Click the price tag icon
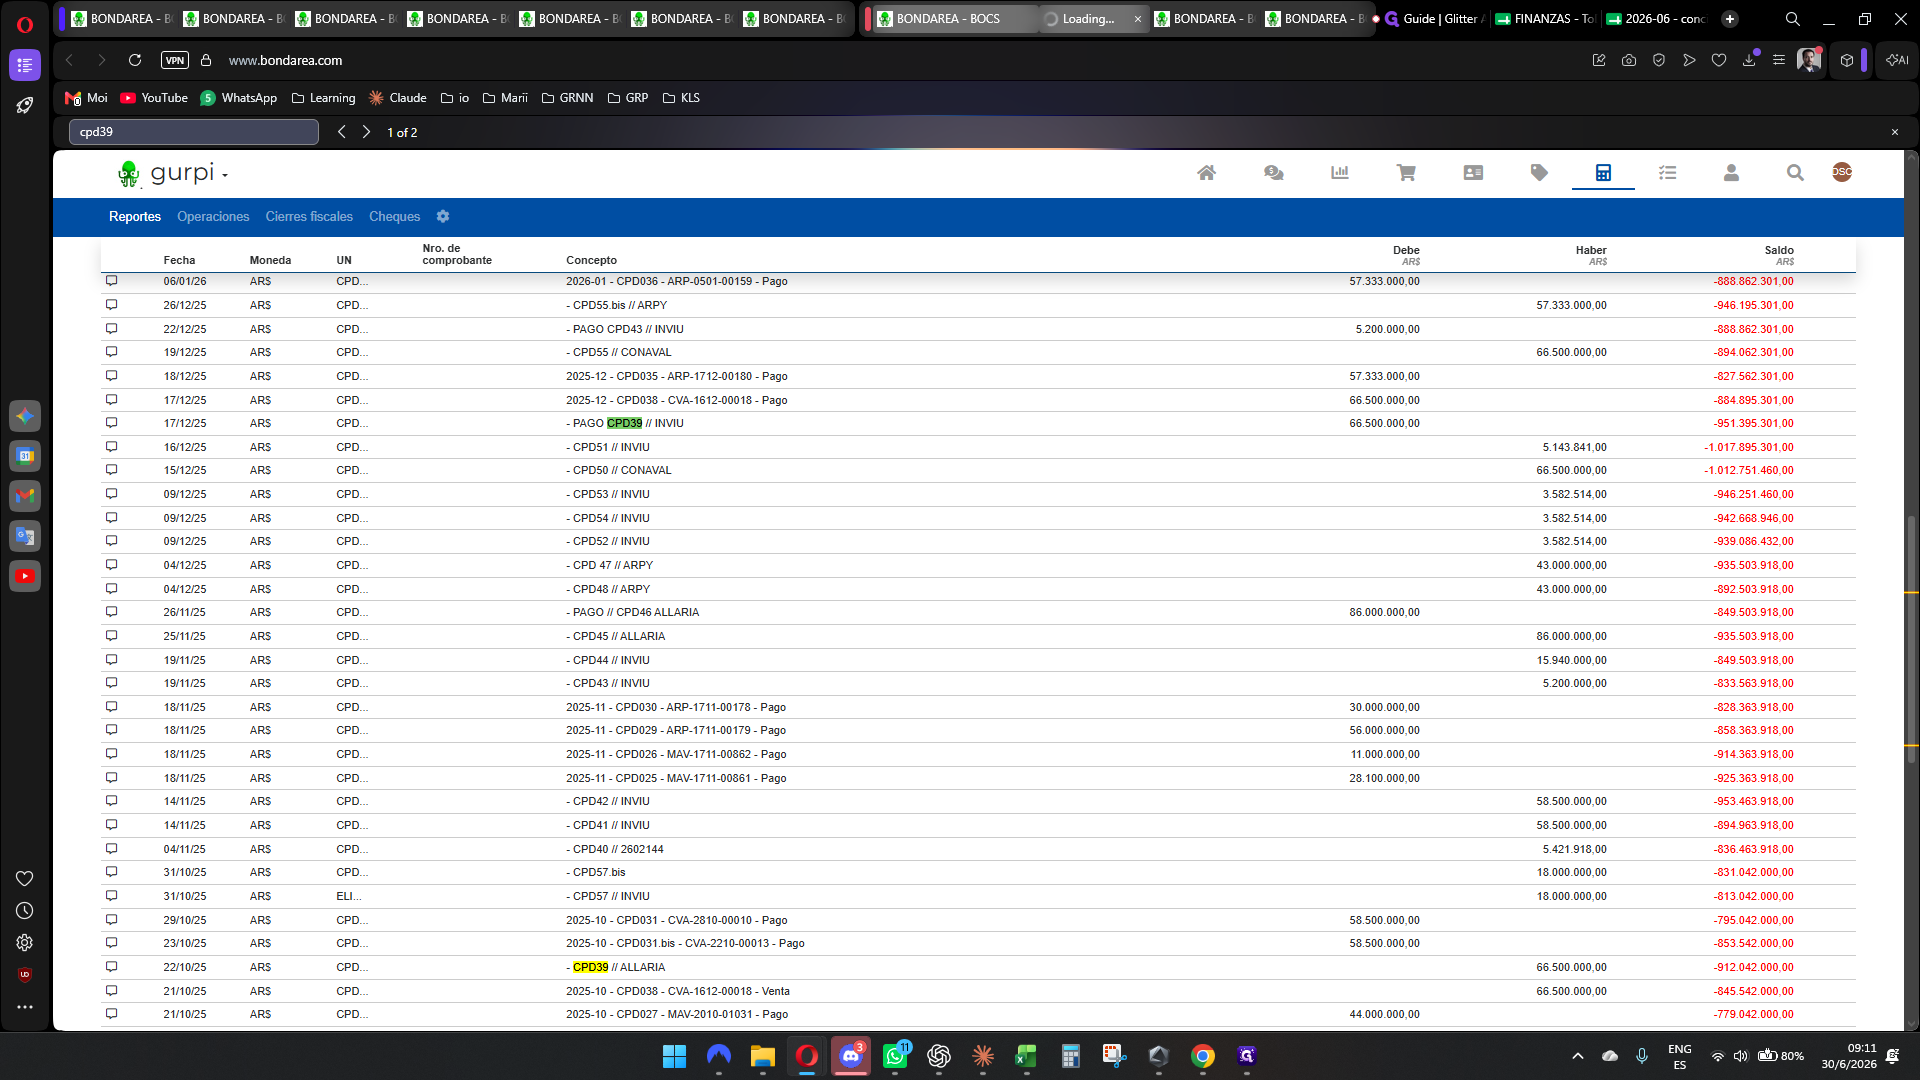 pos(1539,173)
